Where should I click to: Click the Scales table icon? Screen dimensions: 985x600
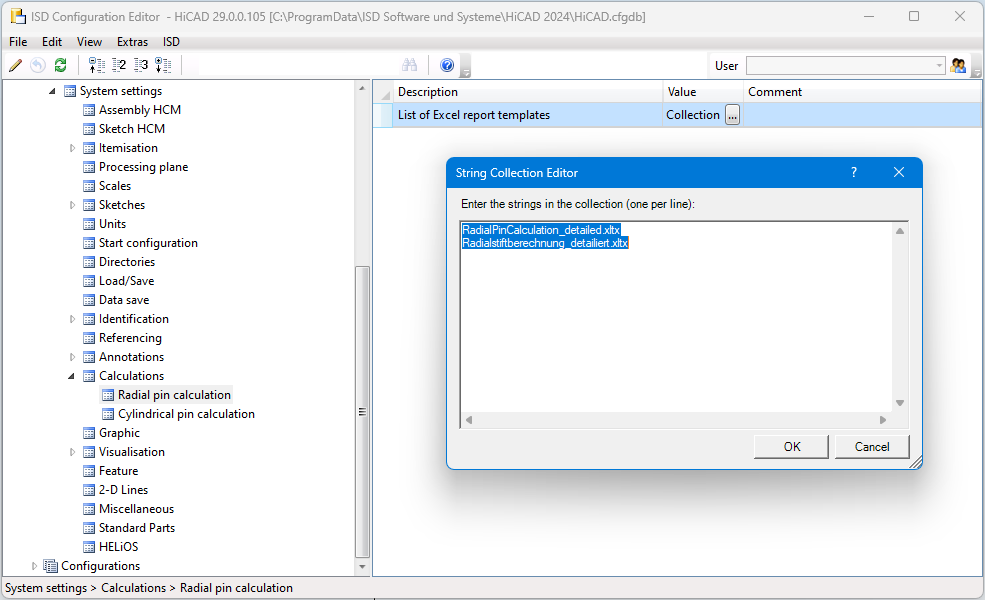tap(89, 187)
